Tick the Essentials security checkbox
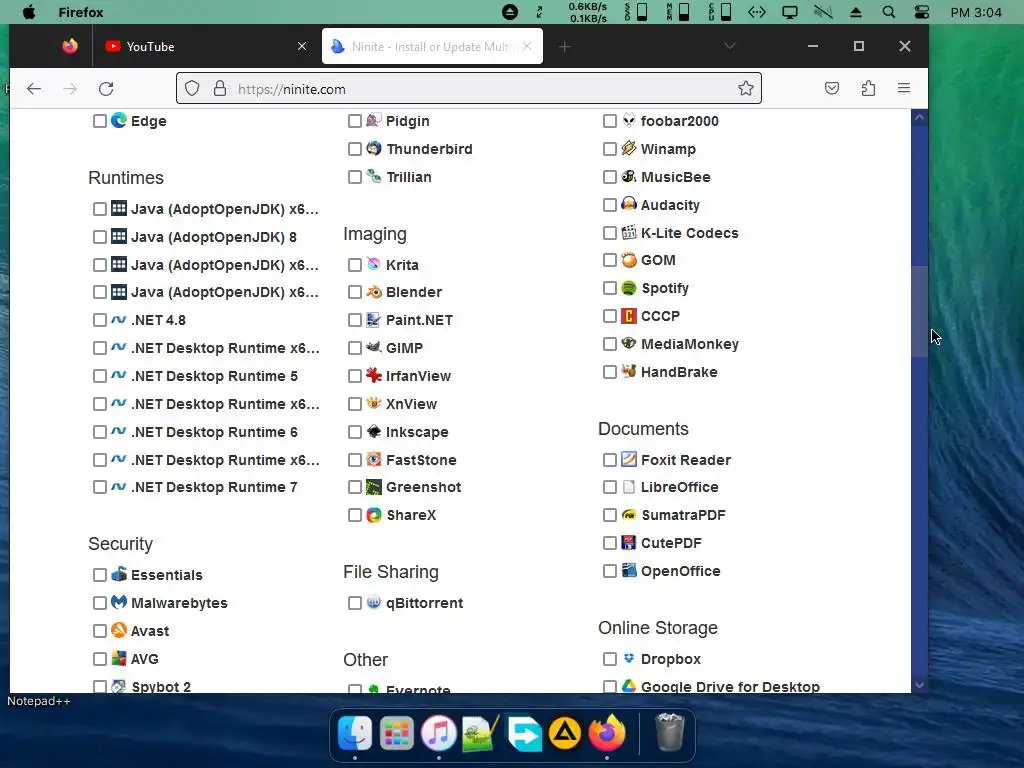Screen dimensions: 1024x768 (99, 575)
